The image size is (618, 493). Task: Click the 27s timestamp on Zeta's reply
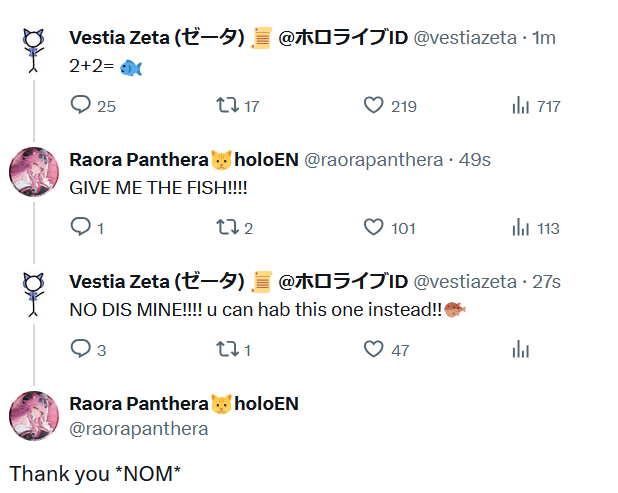pos(547,282)
